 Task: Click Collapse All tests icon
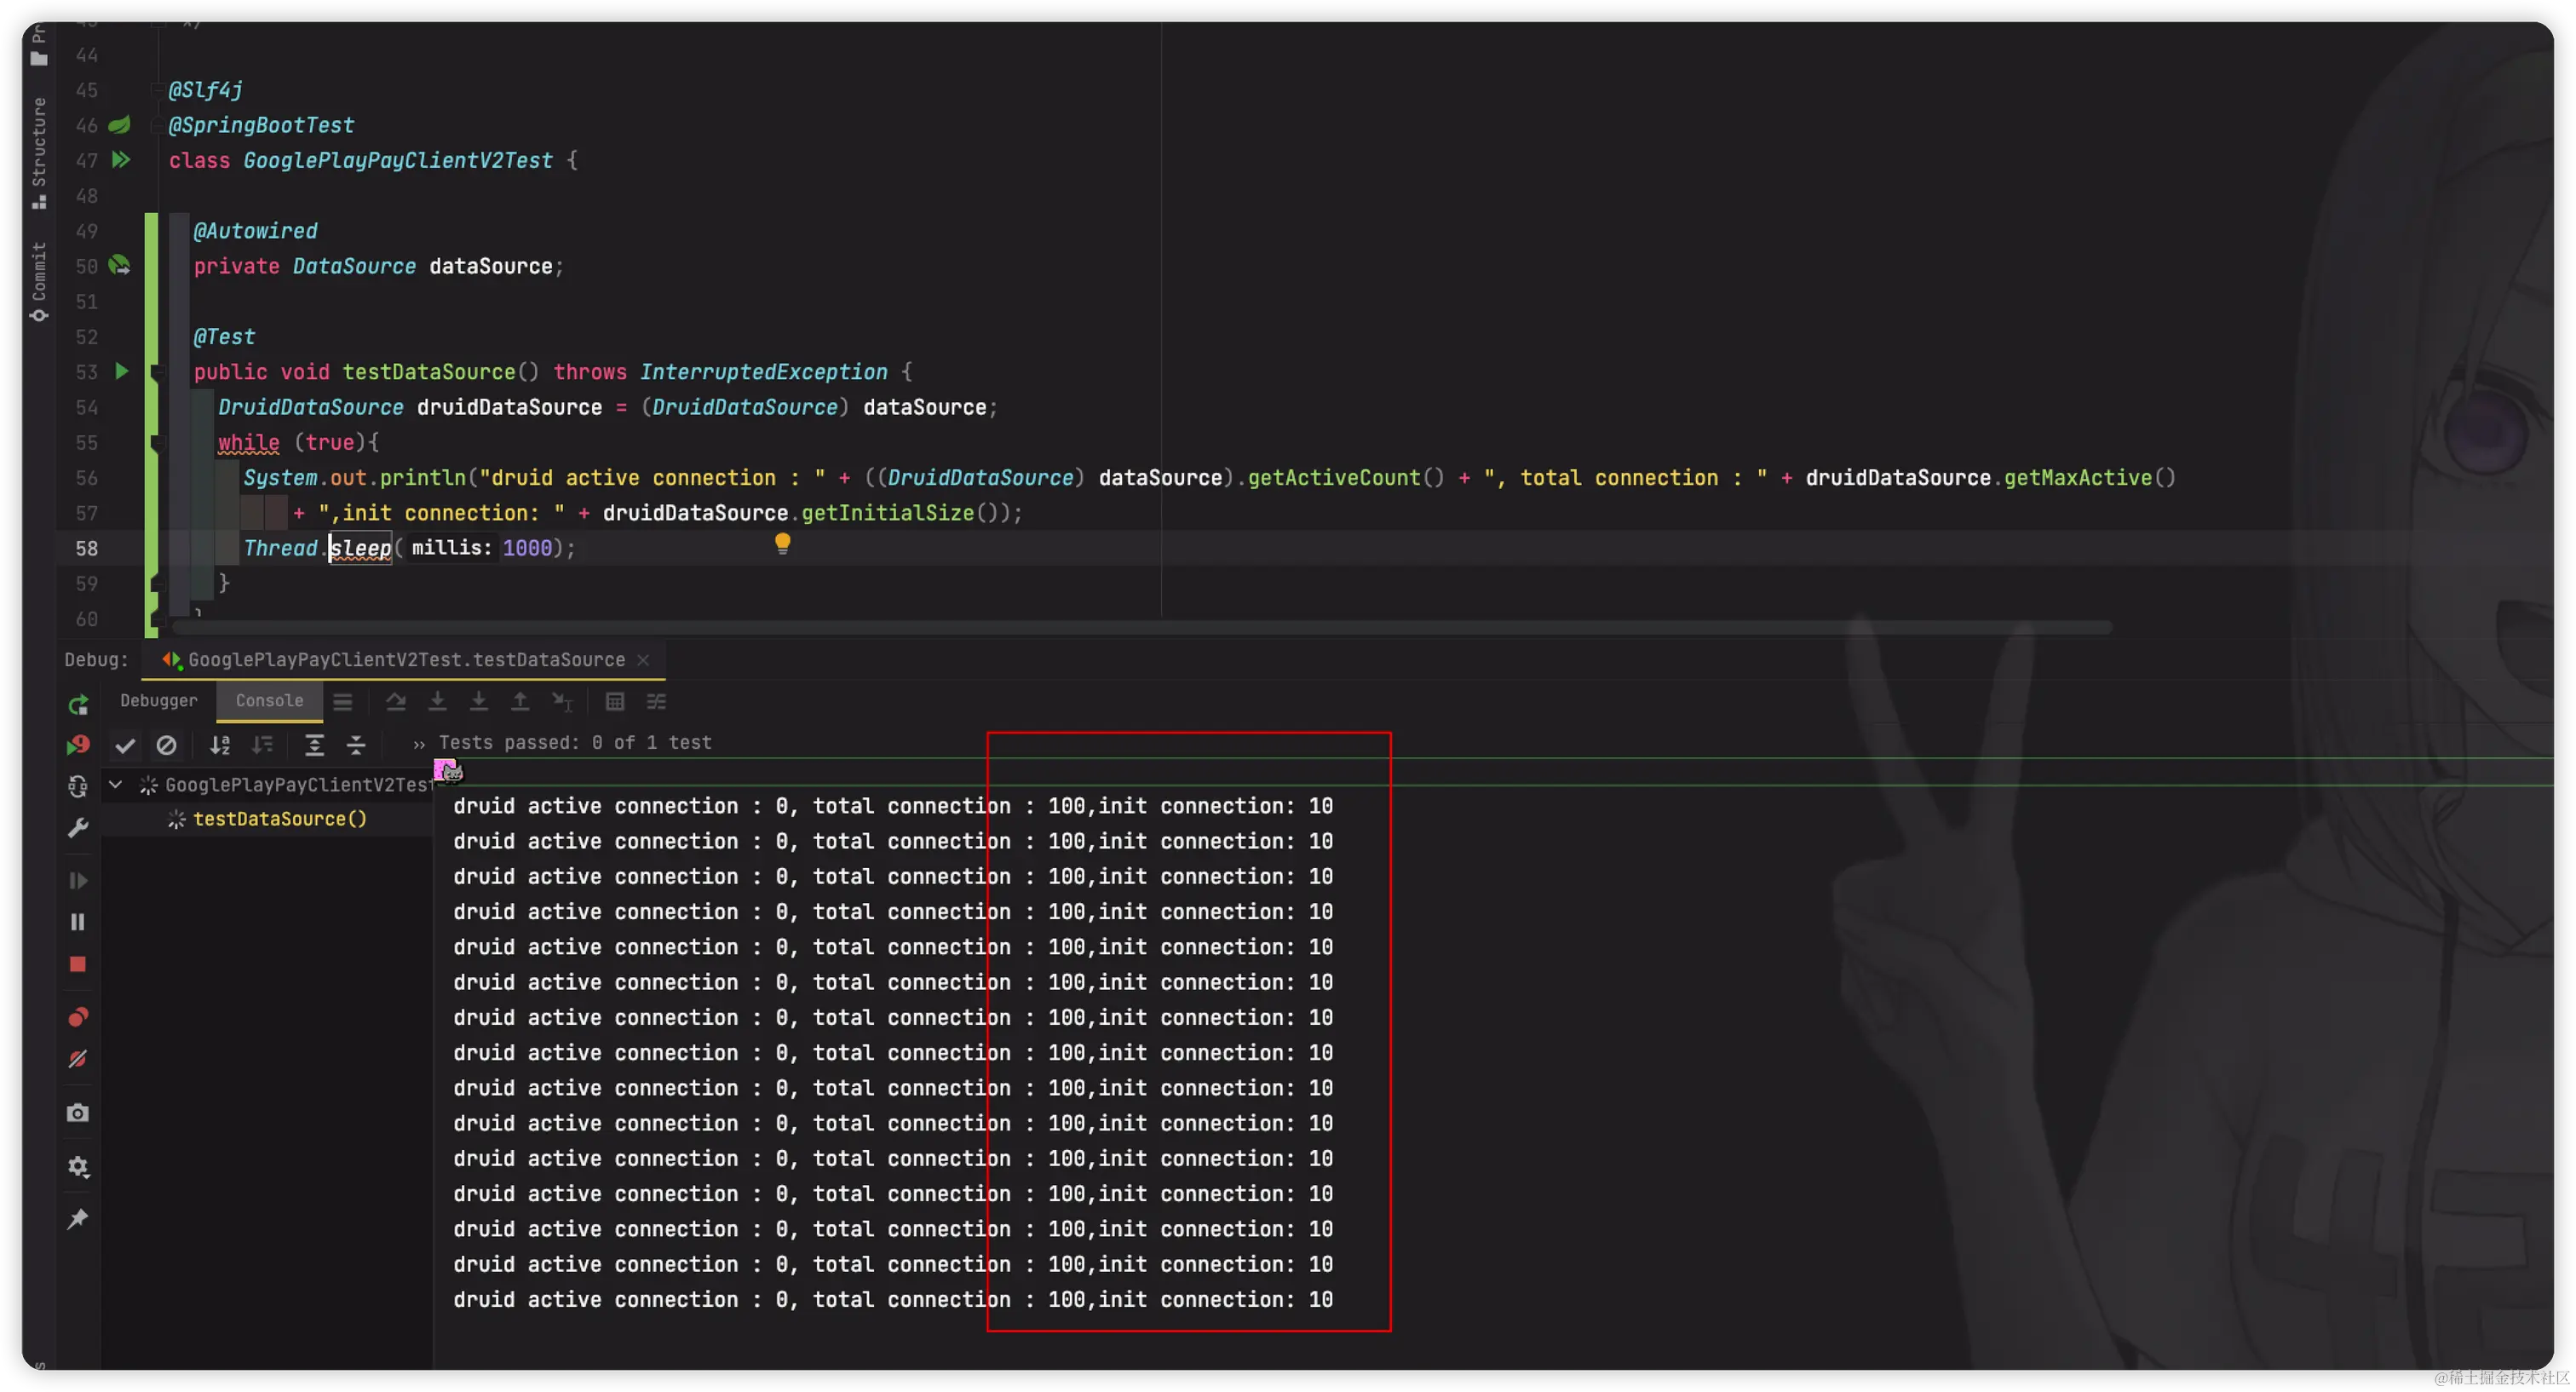[x=356, y=745]
